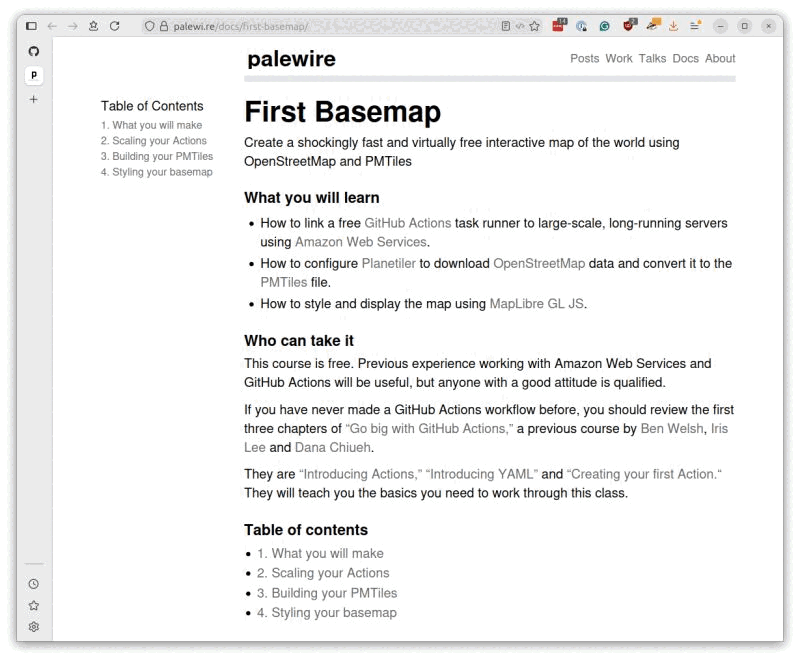Click the code brackets icon in address bar
Screen dimensions: 800x660
click(x=520, y=26)
